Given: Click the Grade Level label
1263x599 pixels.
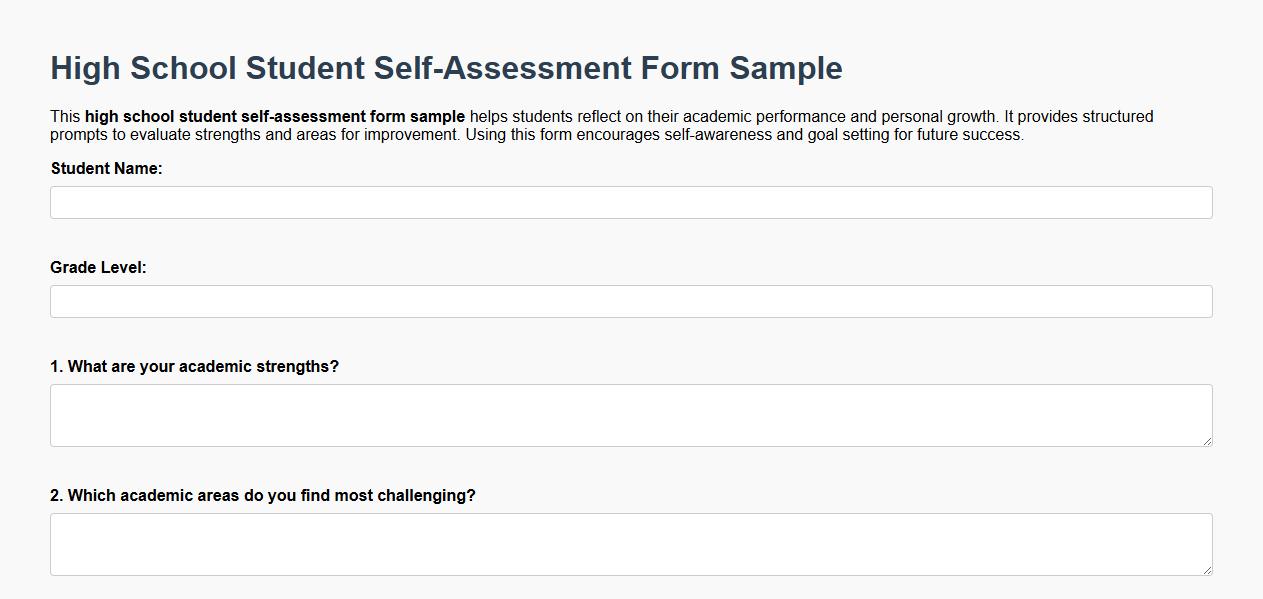Looking at the screenshot, I should click(99, 267).
